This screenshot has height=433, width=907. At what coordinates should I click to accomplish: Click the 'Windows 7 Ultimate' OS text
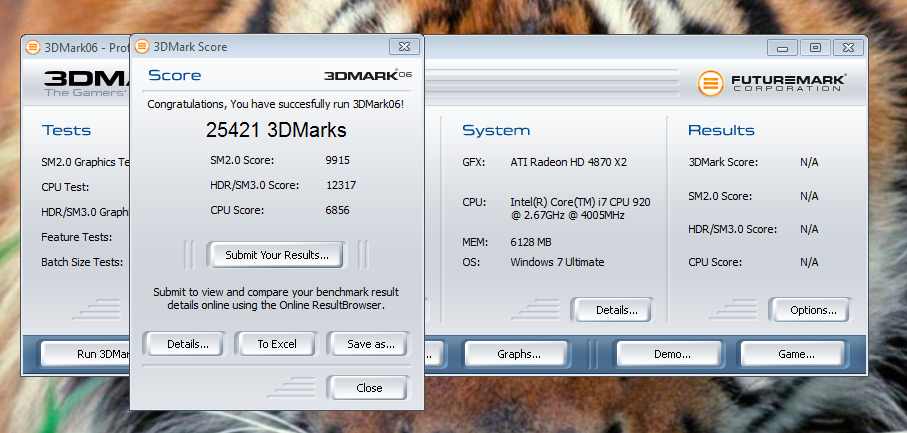tap(557, 262)
